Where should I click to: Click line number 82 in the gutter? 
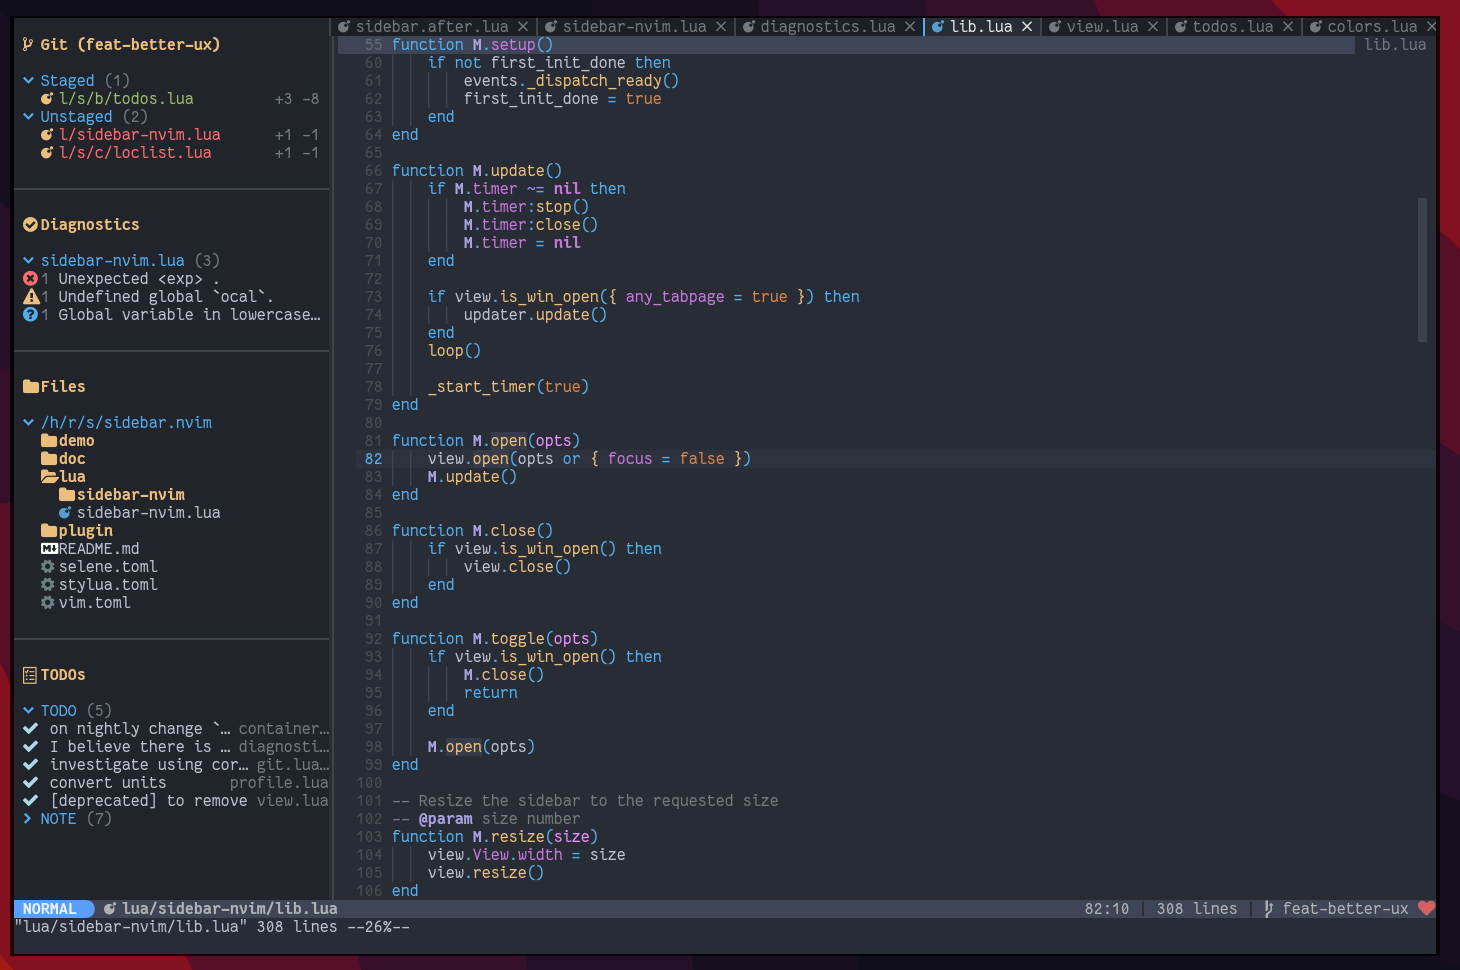(x=373, y=459)
